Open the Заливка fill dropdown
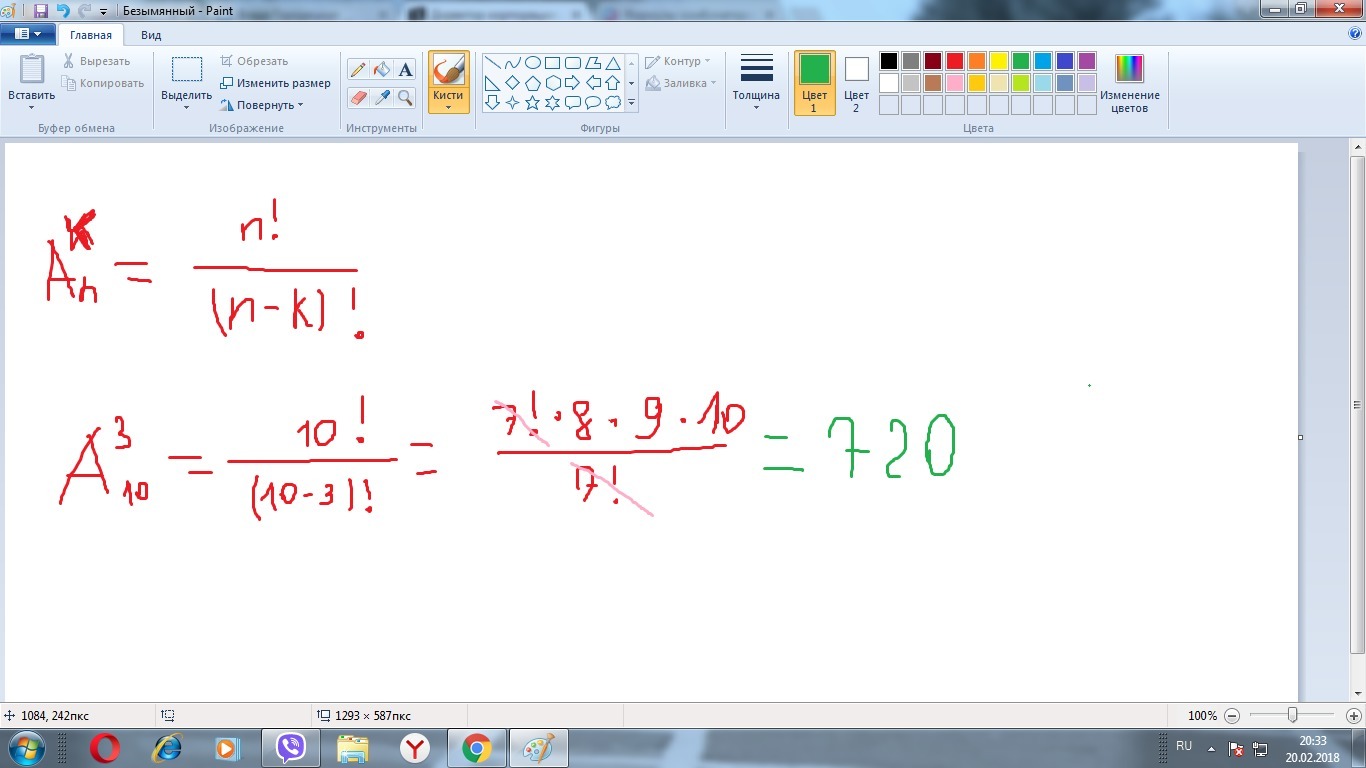Screen dimensions: 1366x768 pyautogui.click(x=681, y=83)
